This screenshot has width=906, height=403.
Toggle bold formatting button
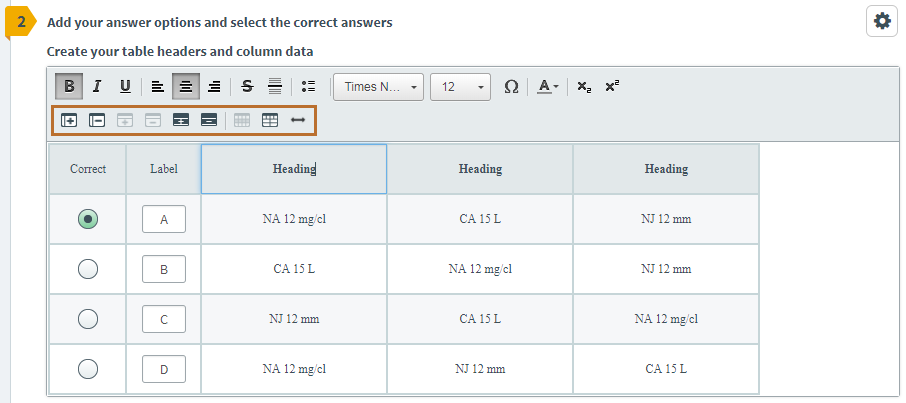[69, 87]
